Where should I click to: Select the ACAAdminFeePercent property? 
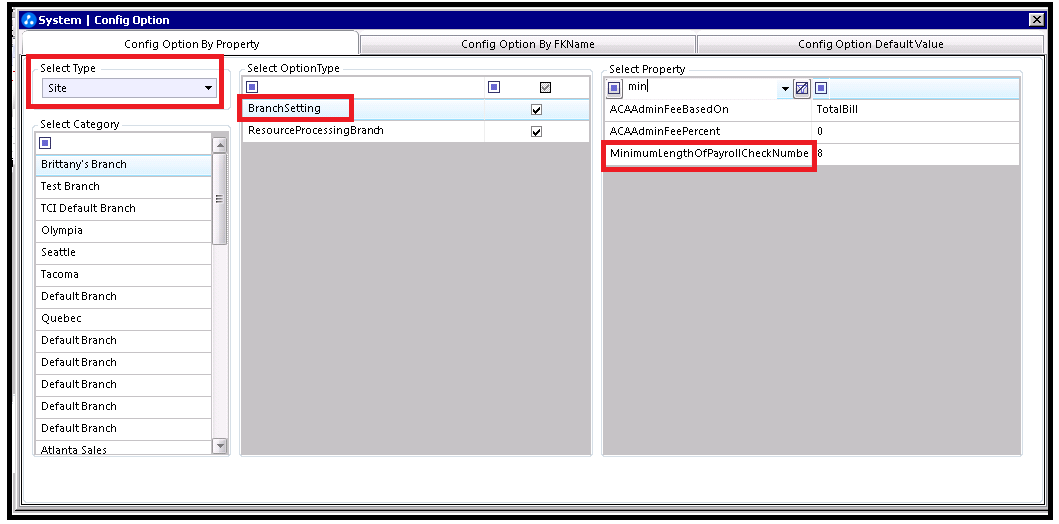708,132
